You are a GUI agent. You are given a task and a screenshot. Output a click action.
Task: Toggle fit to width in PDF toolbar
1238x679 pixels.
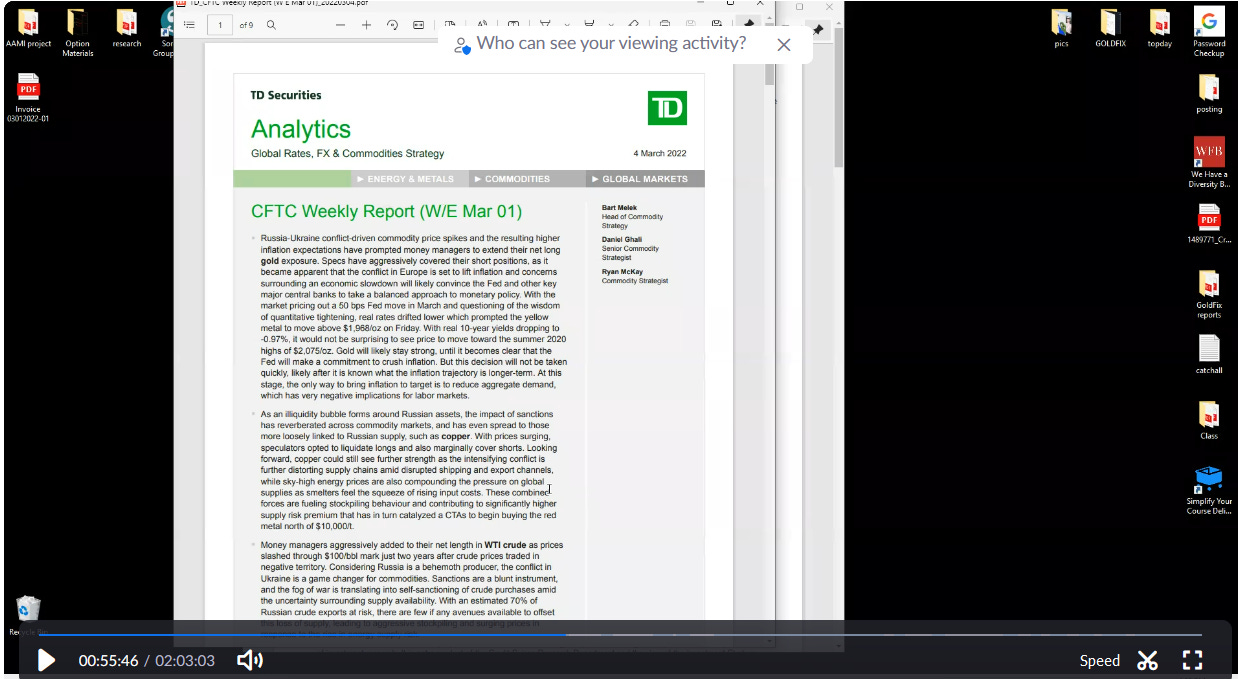coord(418,25)
